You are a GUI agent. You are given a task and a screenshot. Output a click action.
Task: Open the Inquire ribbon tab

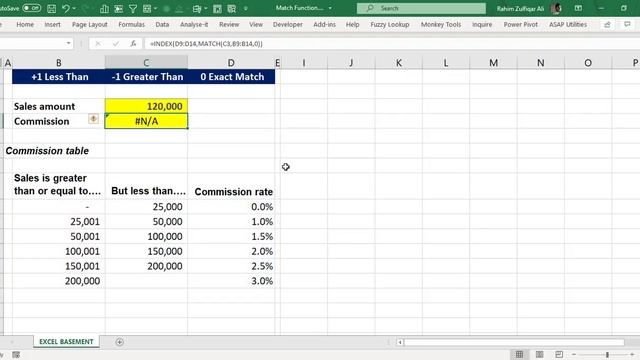coord(482,24)
